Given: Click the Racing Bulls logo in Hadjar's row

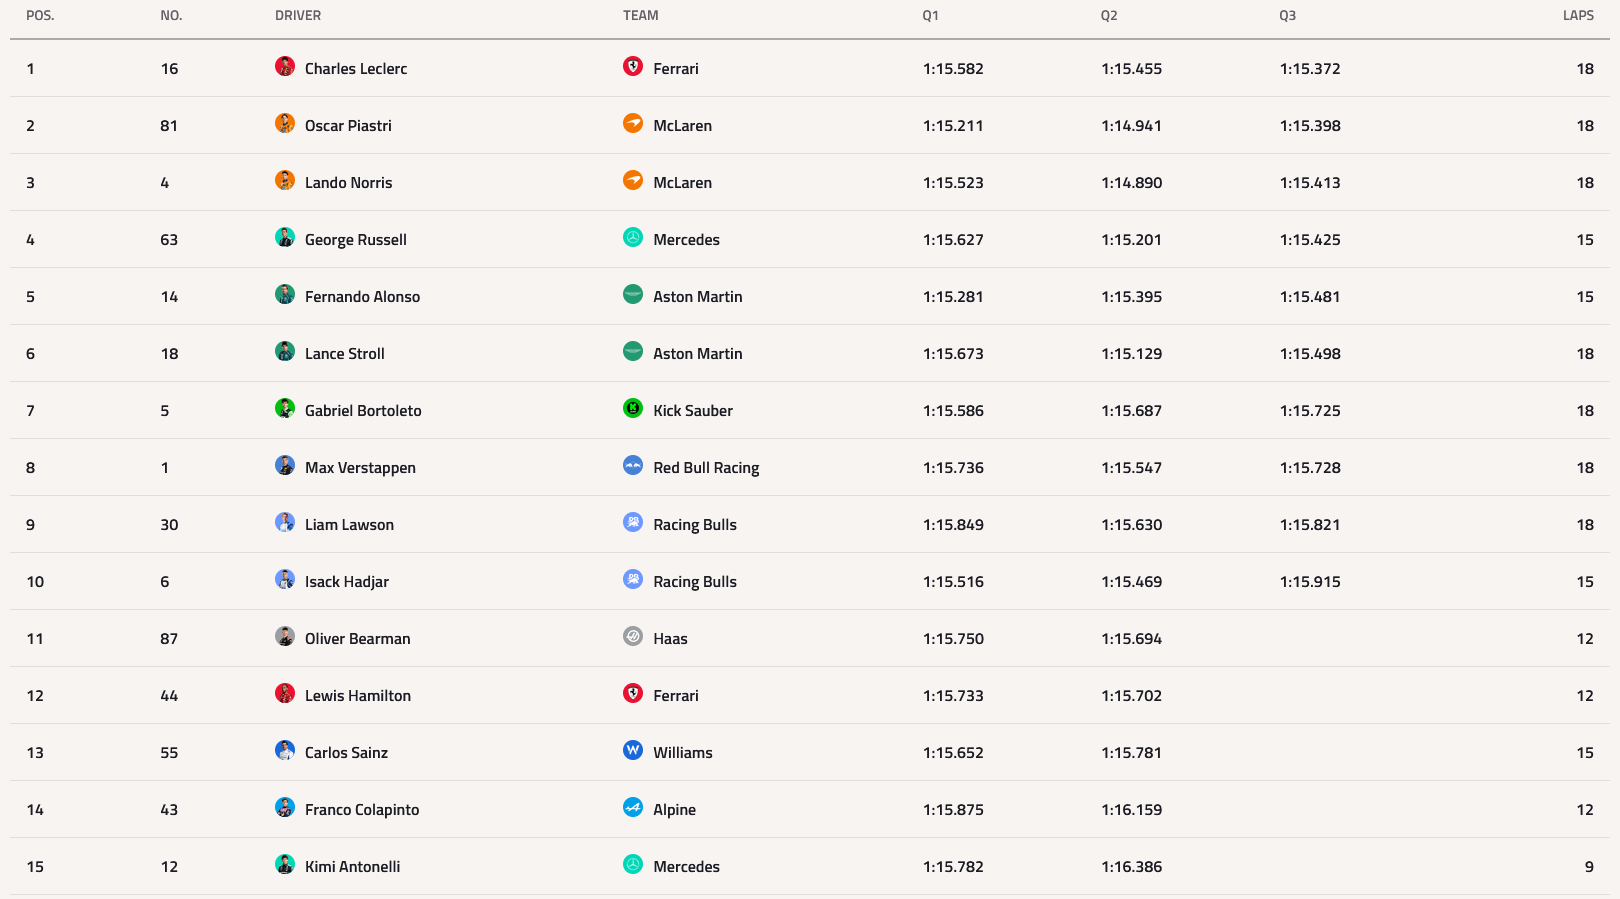Looking at the screenshot, I should coord(633,579).
